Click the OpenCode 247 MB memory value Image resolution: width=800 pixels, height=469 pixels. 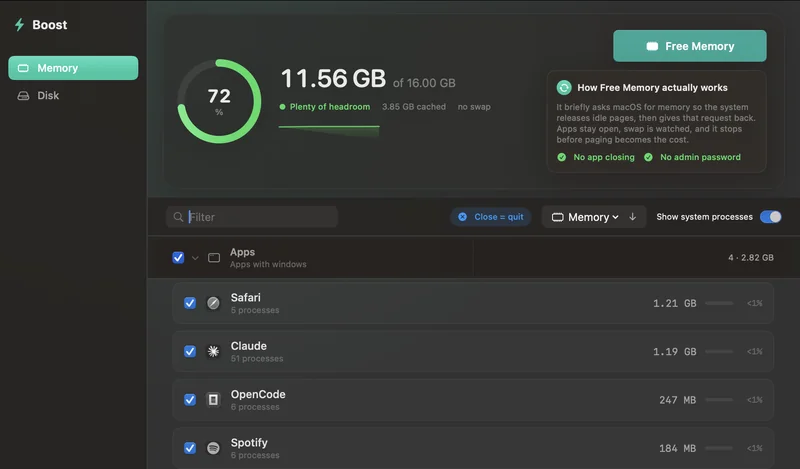tap(678, 400)
